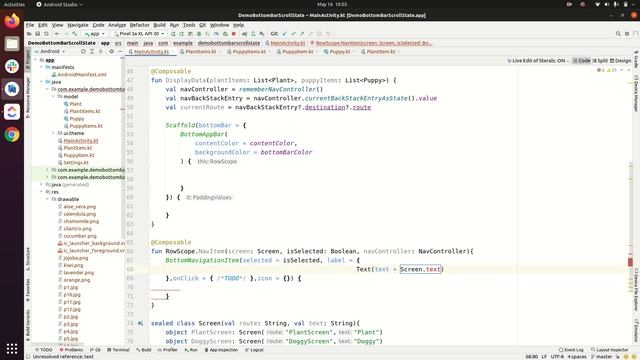Click the Save All toolbar icon
Screen dimensions: 640x360
tap(38, 34)
